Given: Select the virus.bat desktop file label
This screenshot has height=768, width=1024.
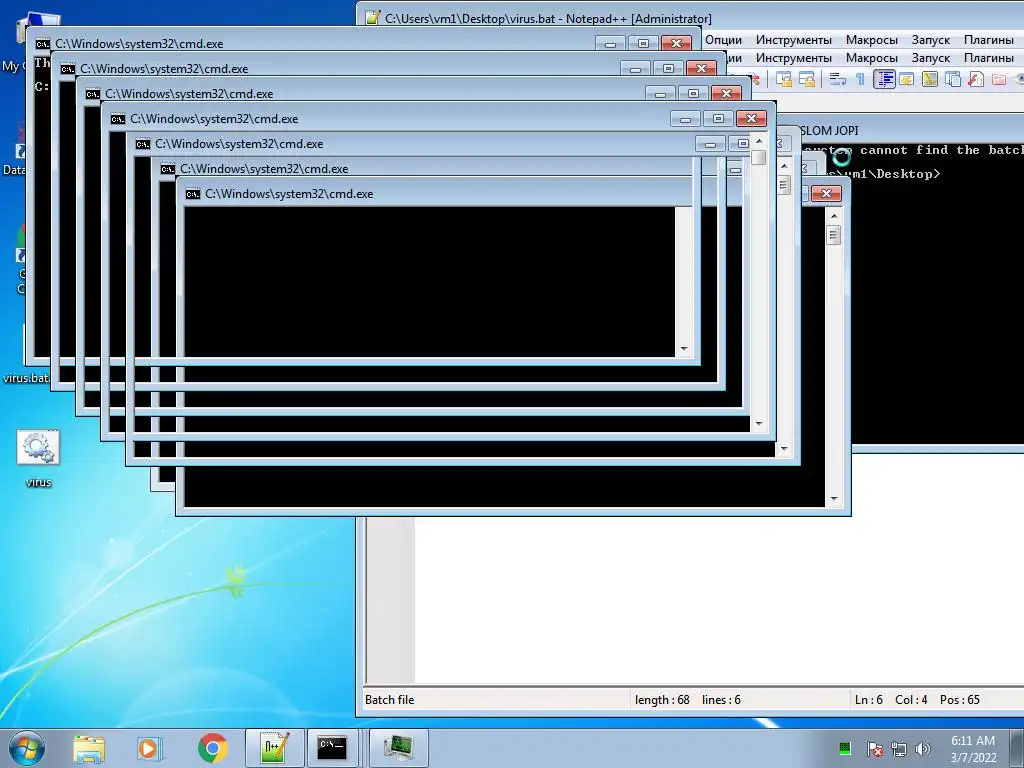Looking at the screenshot, I should click(26, 377).
